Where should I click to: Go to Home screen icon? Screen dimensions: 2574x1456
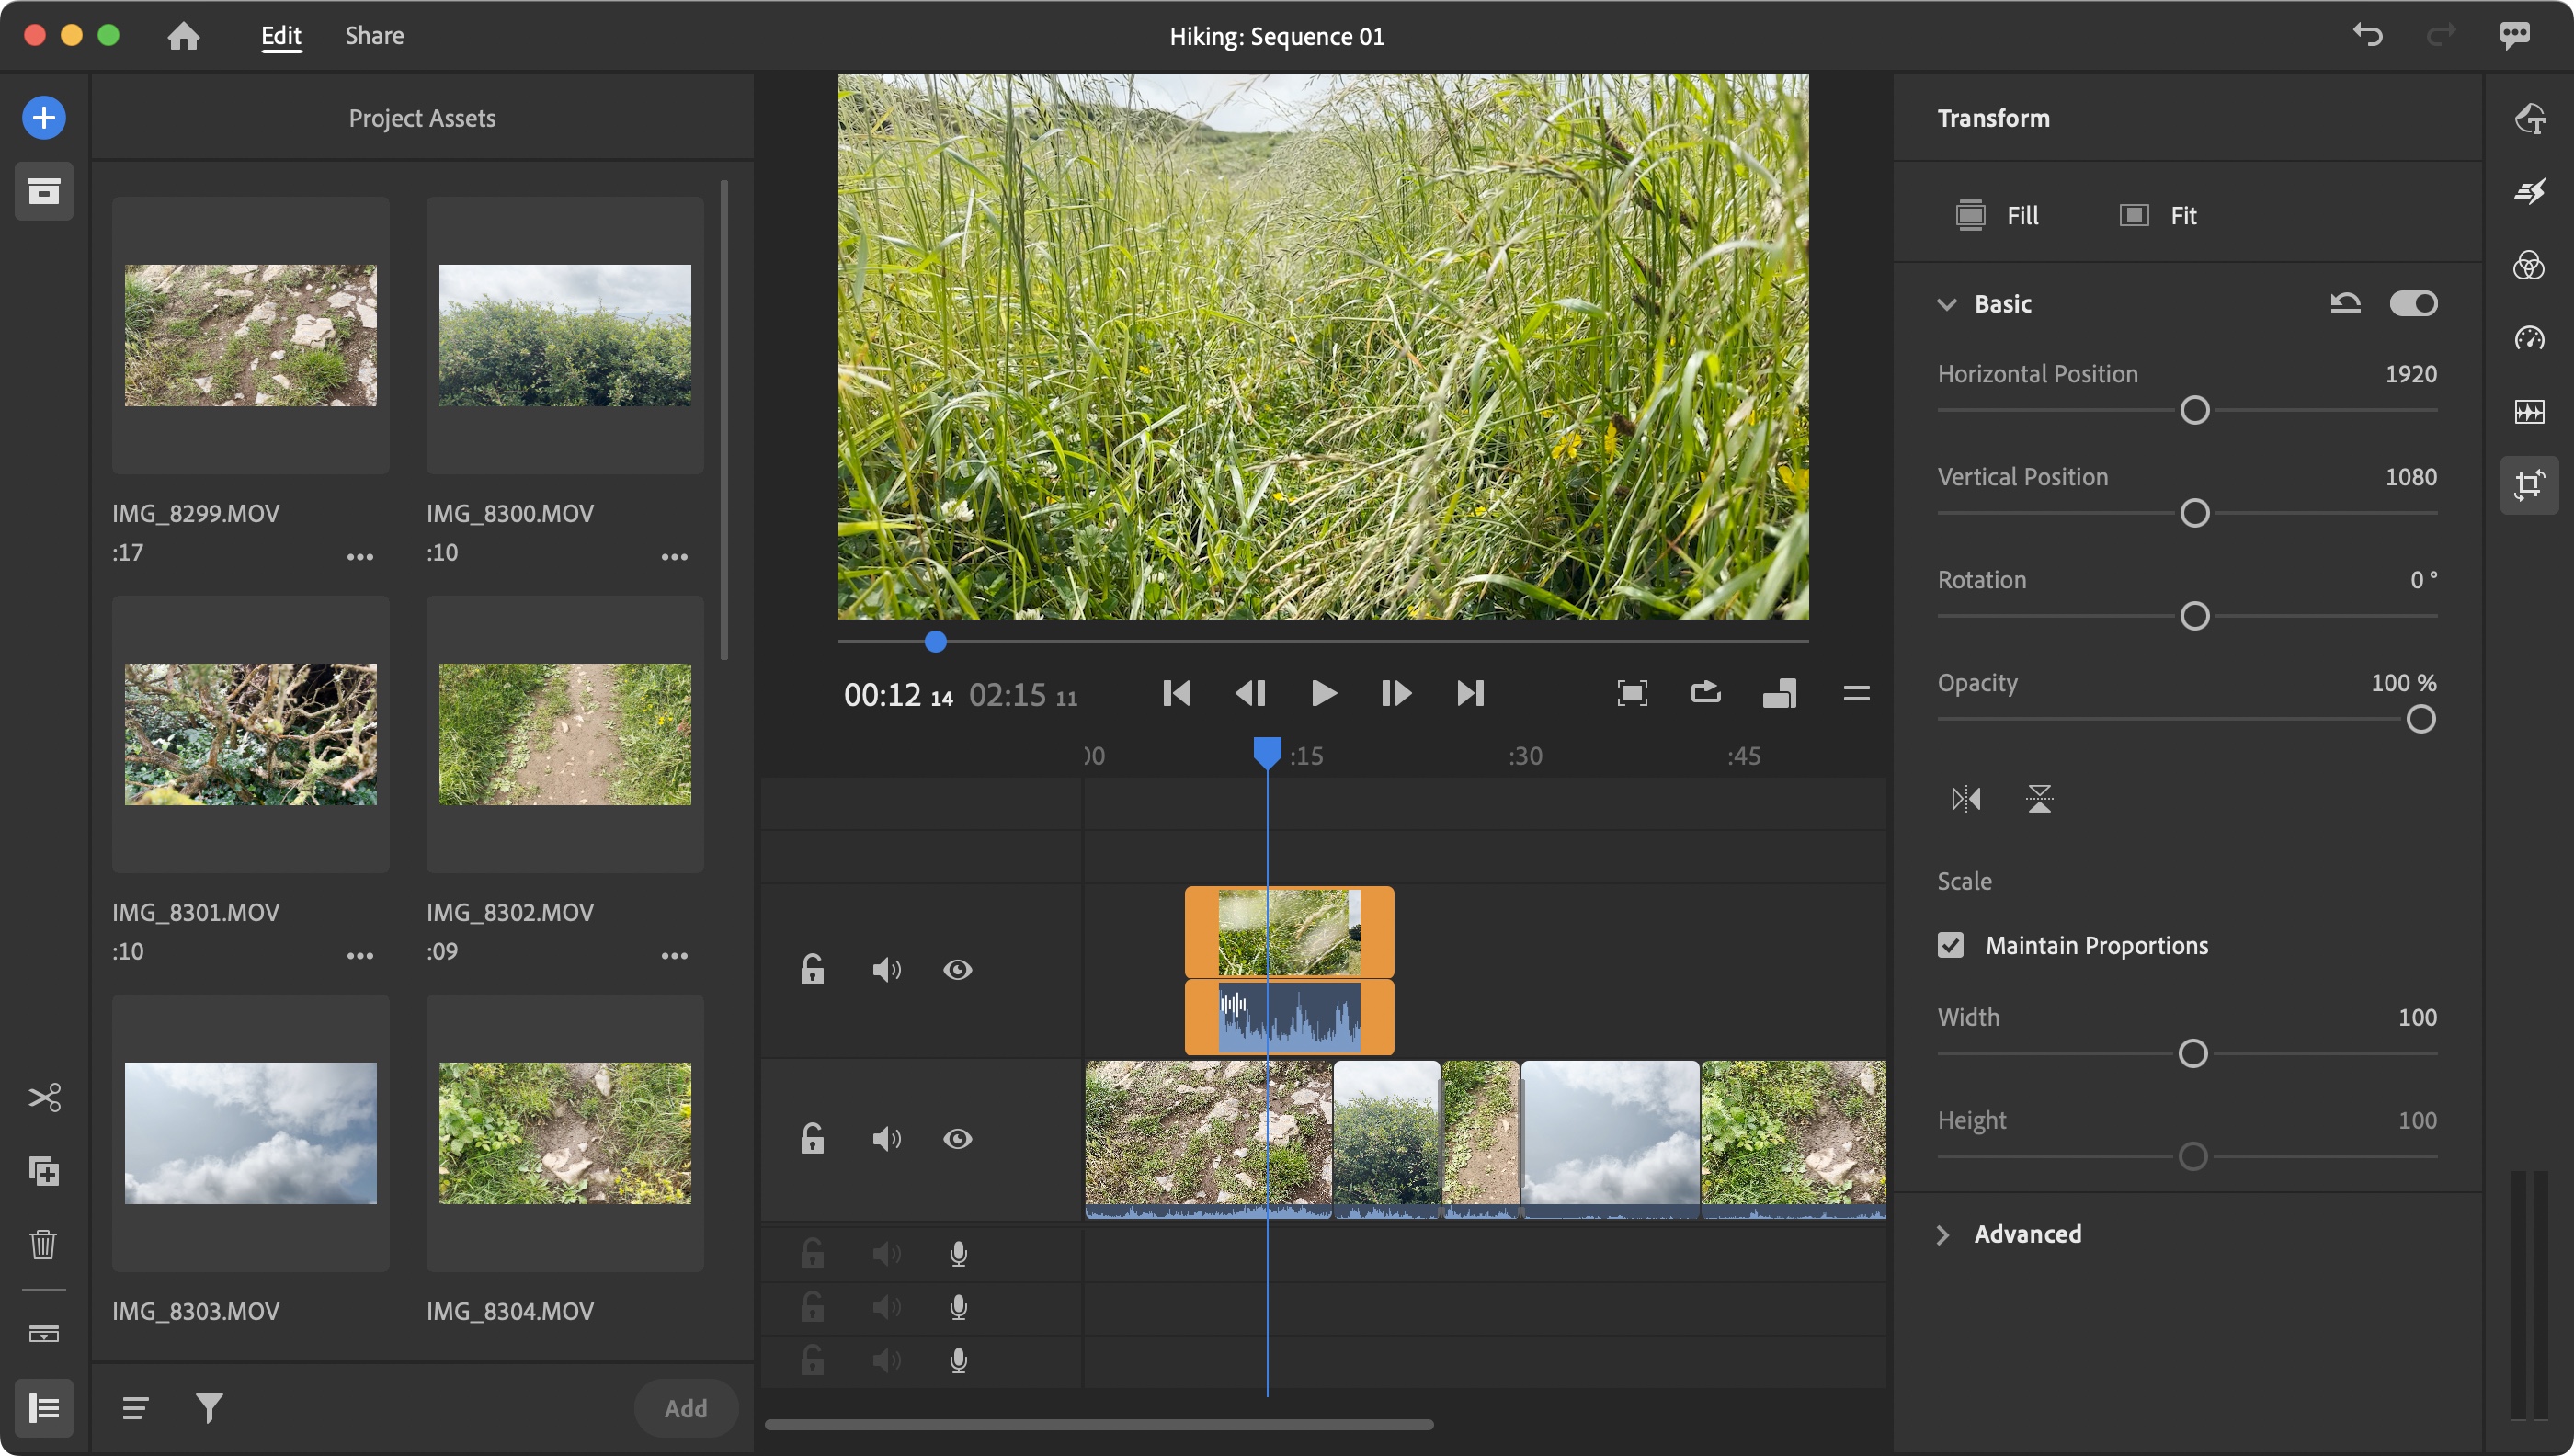[x=183, y=36]
